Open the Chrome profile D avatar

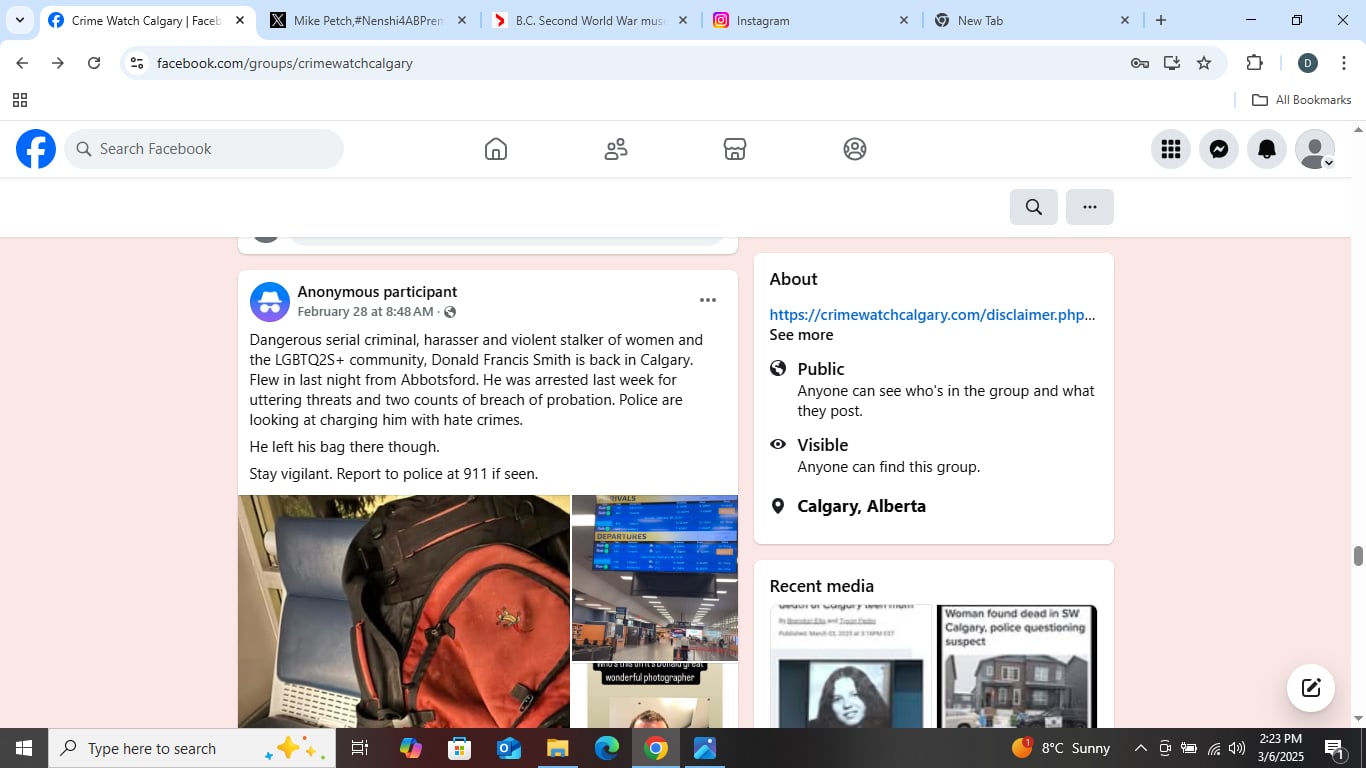[1307, 63]
